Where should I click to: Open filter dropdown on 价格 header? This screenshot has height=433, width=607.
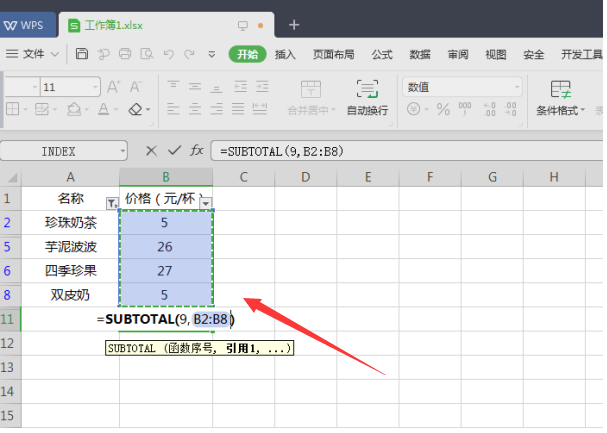[206, 203]
